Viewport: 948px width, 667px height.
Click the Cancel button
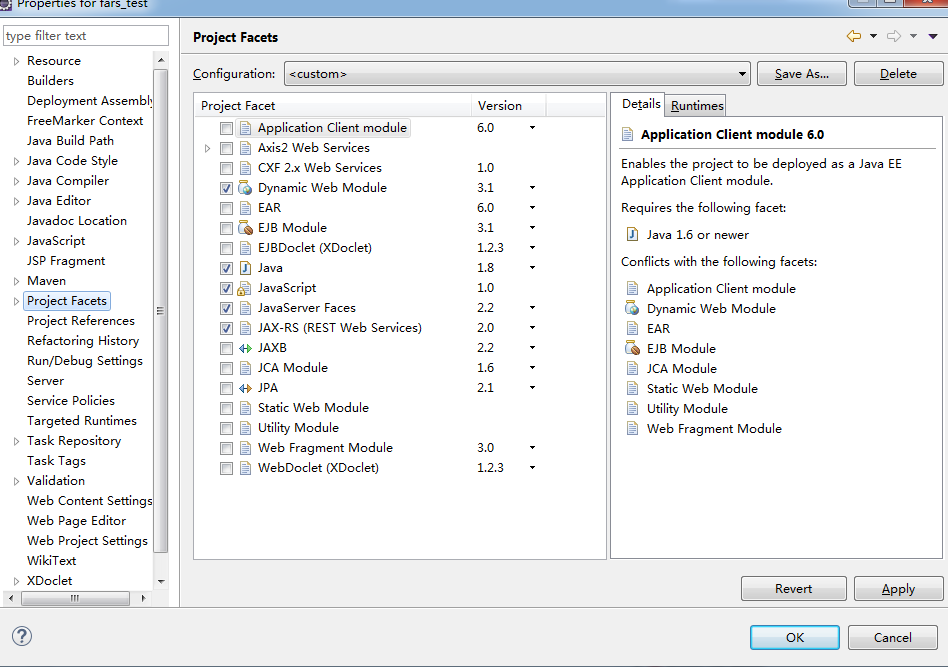tap(892, 637)
